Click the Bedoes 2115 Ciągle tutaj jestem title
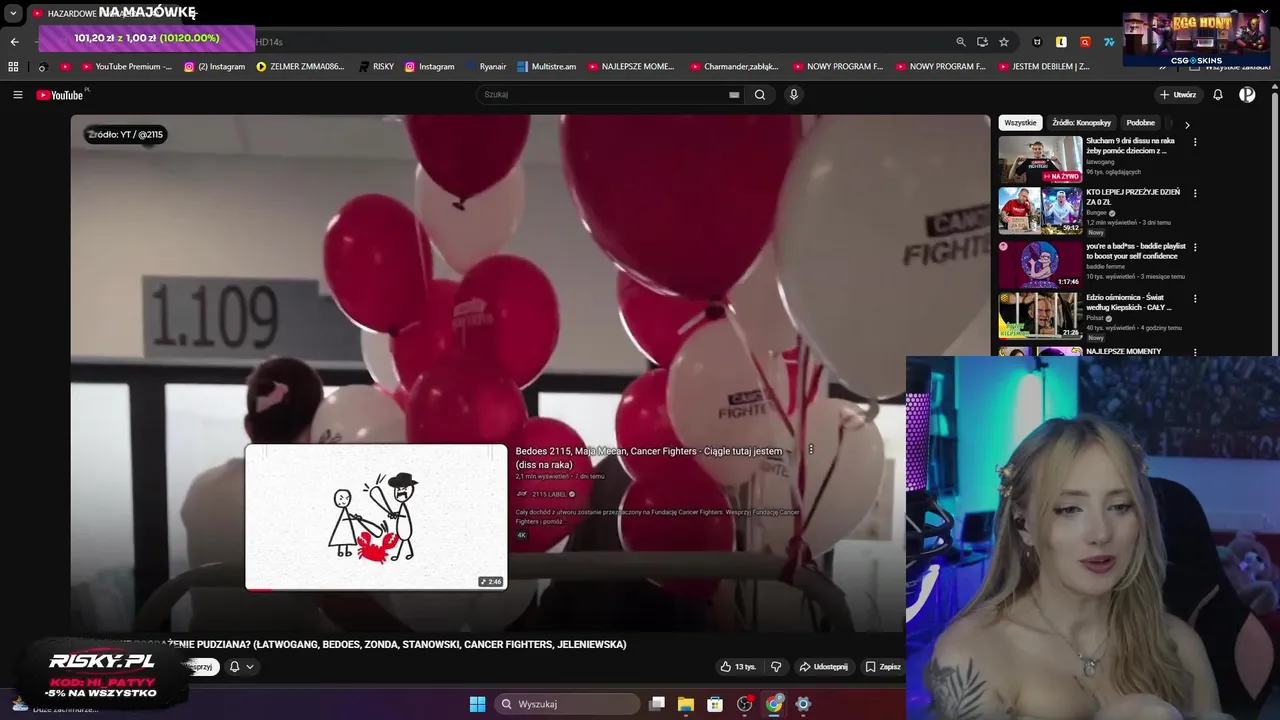The image size is (1280, 720). 649,457
